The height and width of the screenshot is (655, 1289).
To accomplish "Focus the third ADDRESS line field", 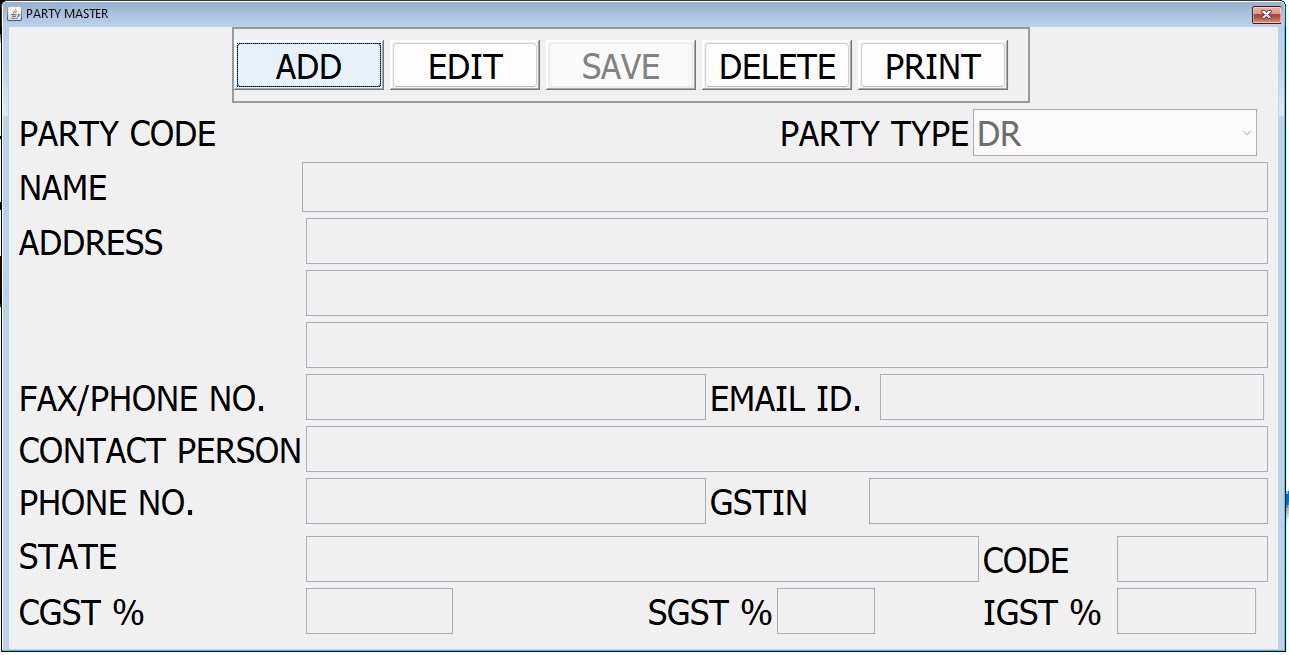I will [786, 345].
